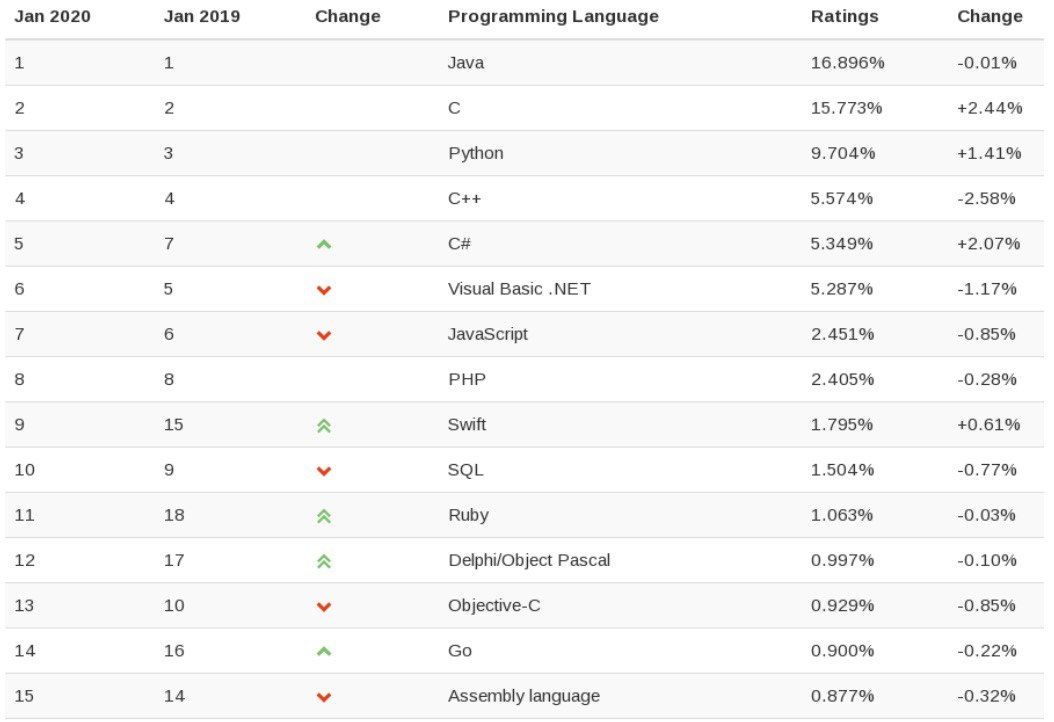The image size is (1054, 722).
Task: Select the Java language name
Action: 465,63
